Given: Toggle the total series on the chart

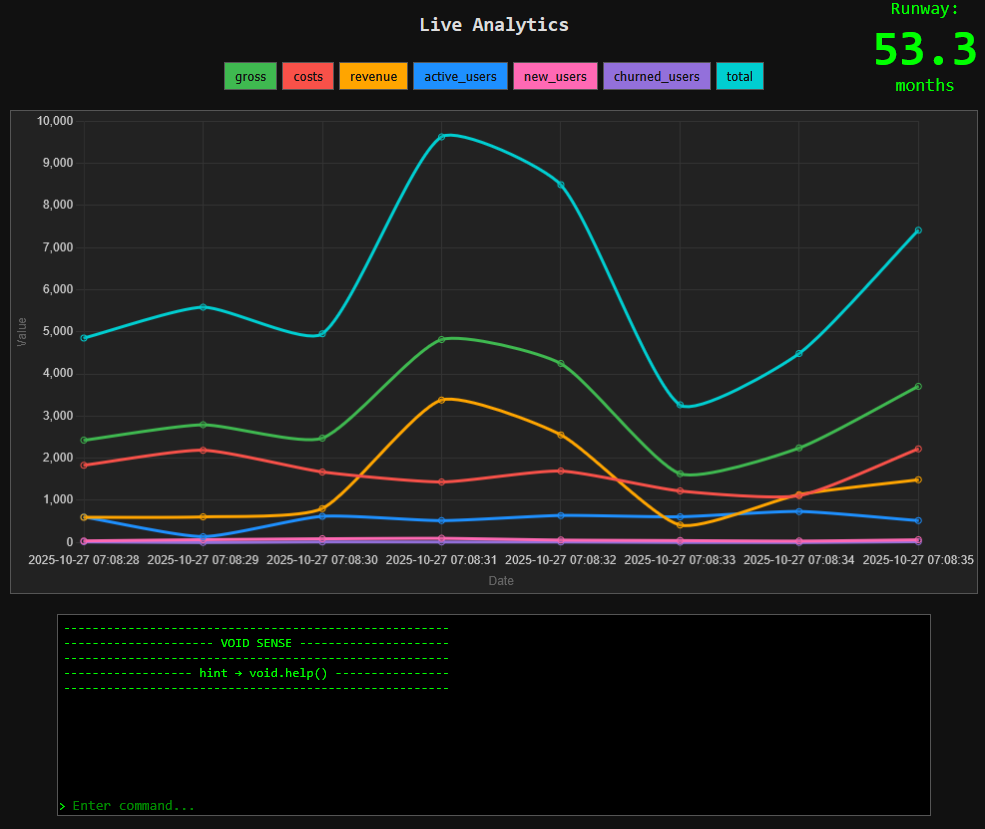Looking at the screenshot, I should pos(740,76).
